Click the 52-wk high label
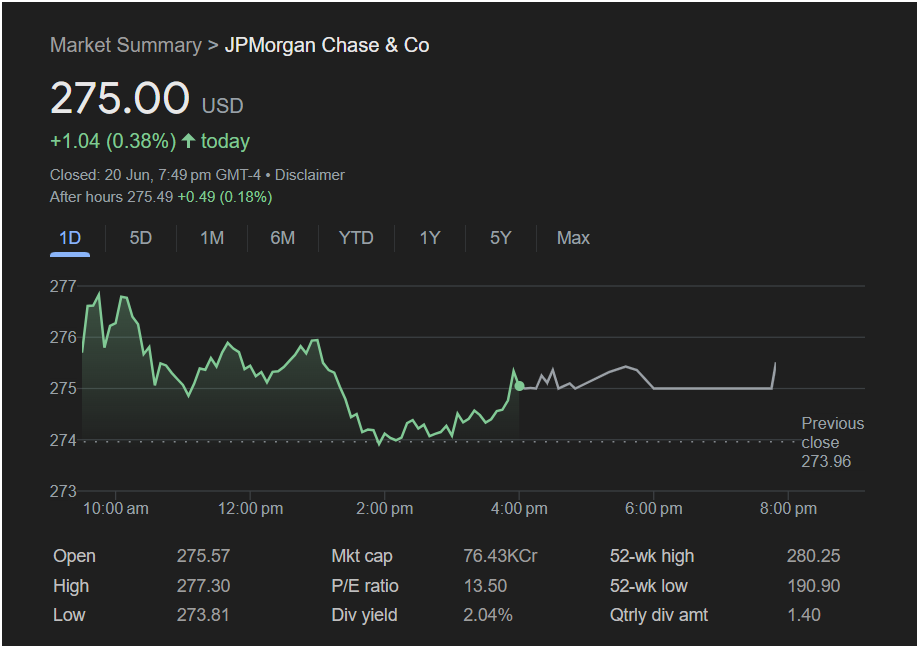Viewport: 919px width, 648px height. tap(652, 556)
